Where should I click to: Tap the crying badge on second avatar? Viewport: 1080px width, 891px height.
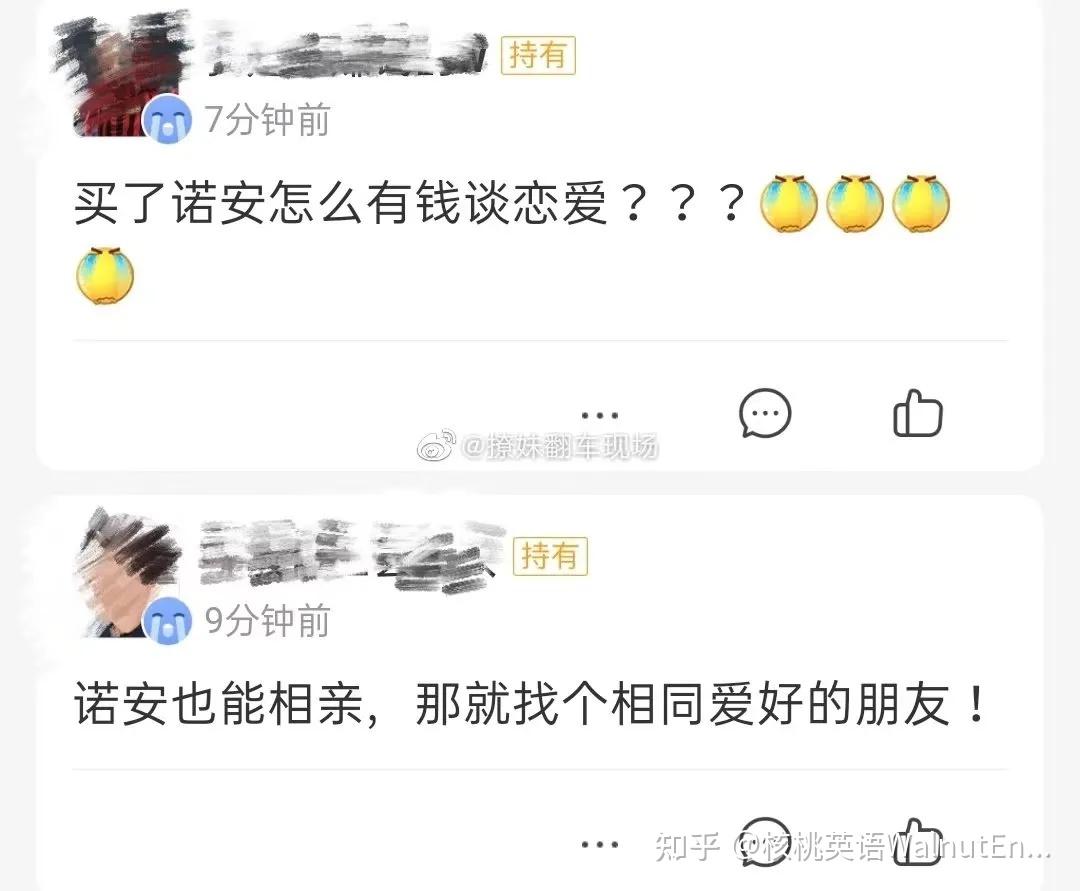coord(167,620)
